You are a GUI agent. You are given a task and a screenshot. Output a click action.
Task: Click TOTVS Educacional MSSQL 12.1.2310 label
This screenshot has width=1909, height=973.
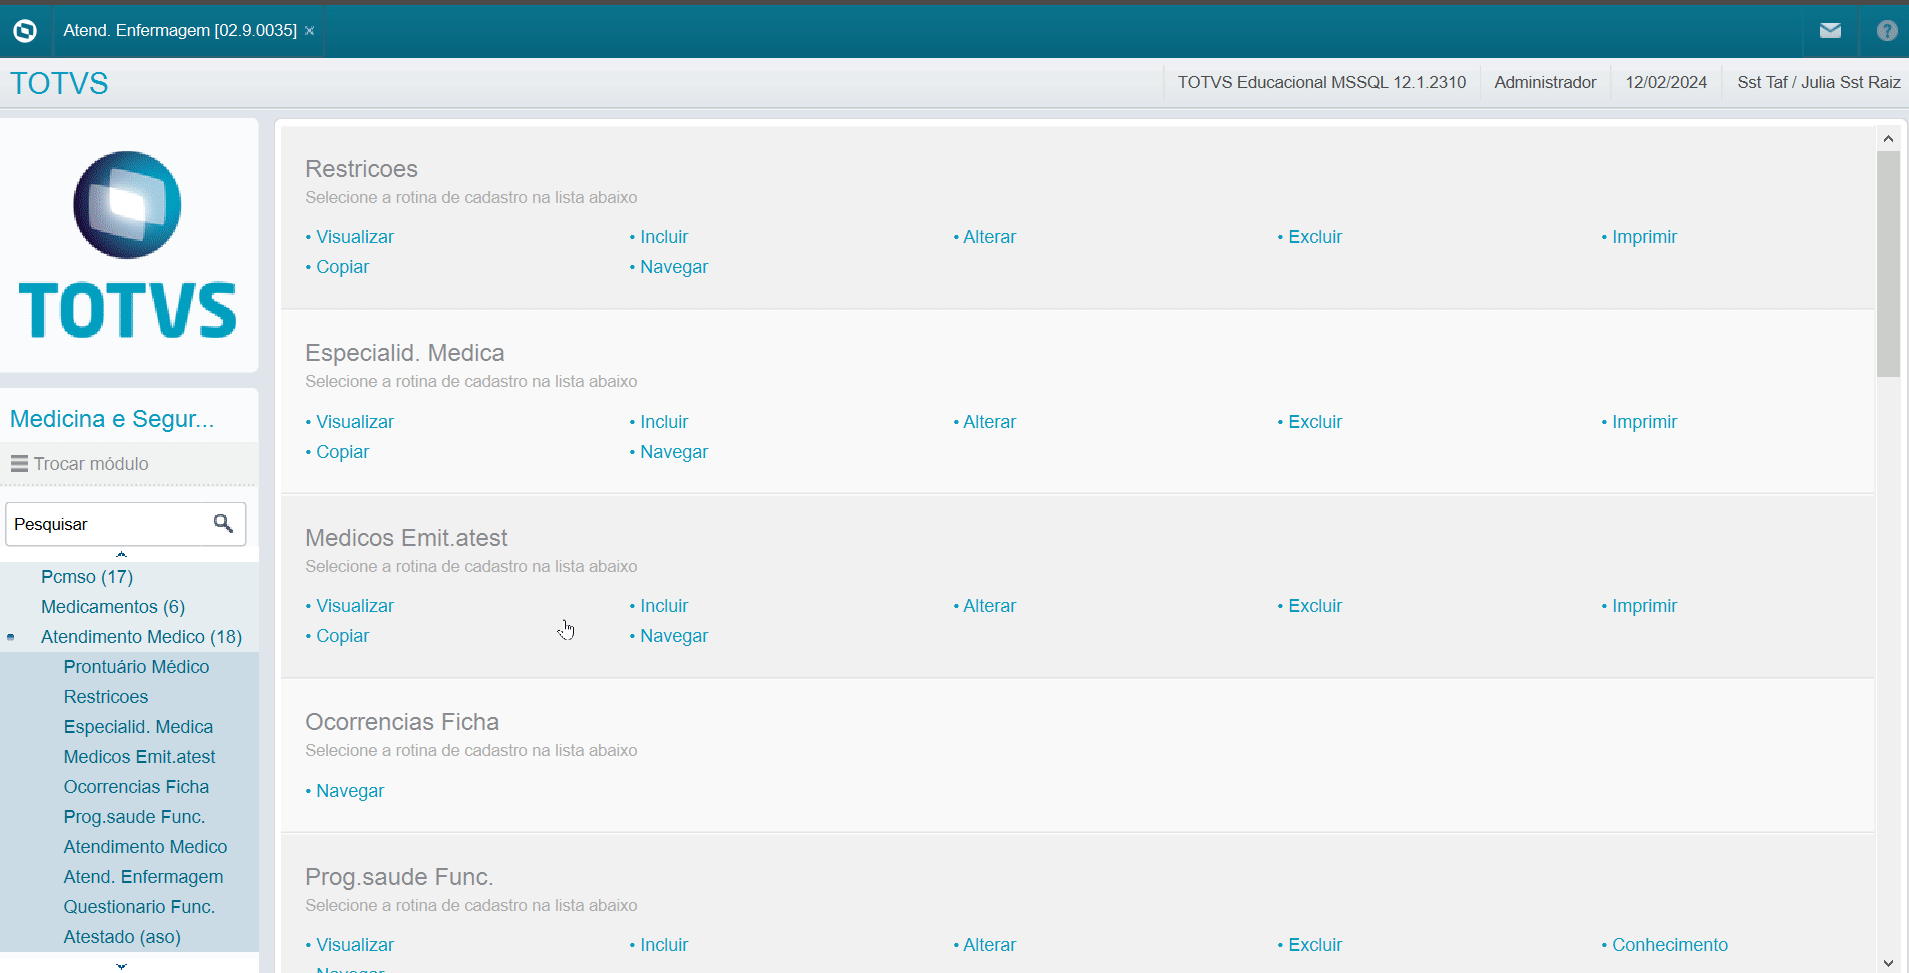(1321, 82)
